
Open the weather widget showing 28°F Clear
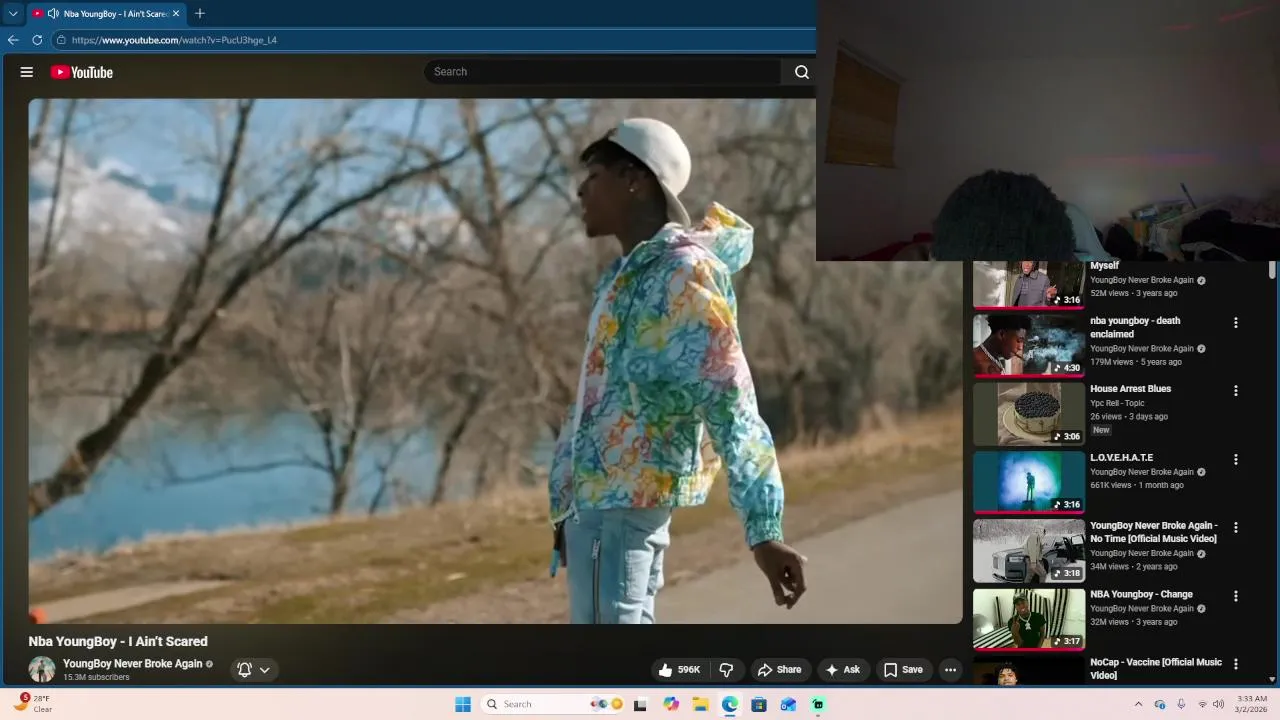34,704
